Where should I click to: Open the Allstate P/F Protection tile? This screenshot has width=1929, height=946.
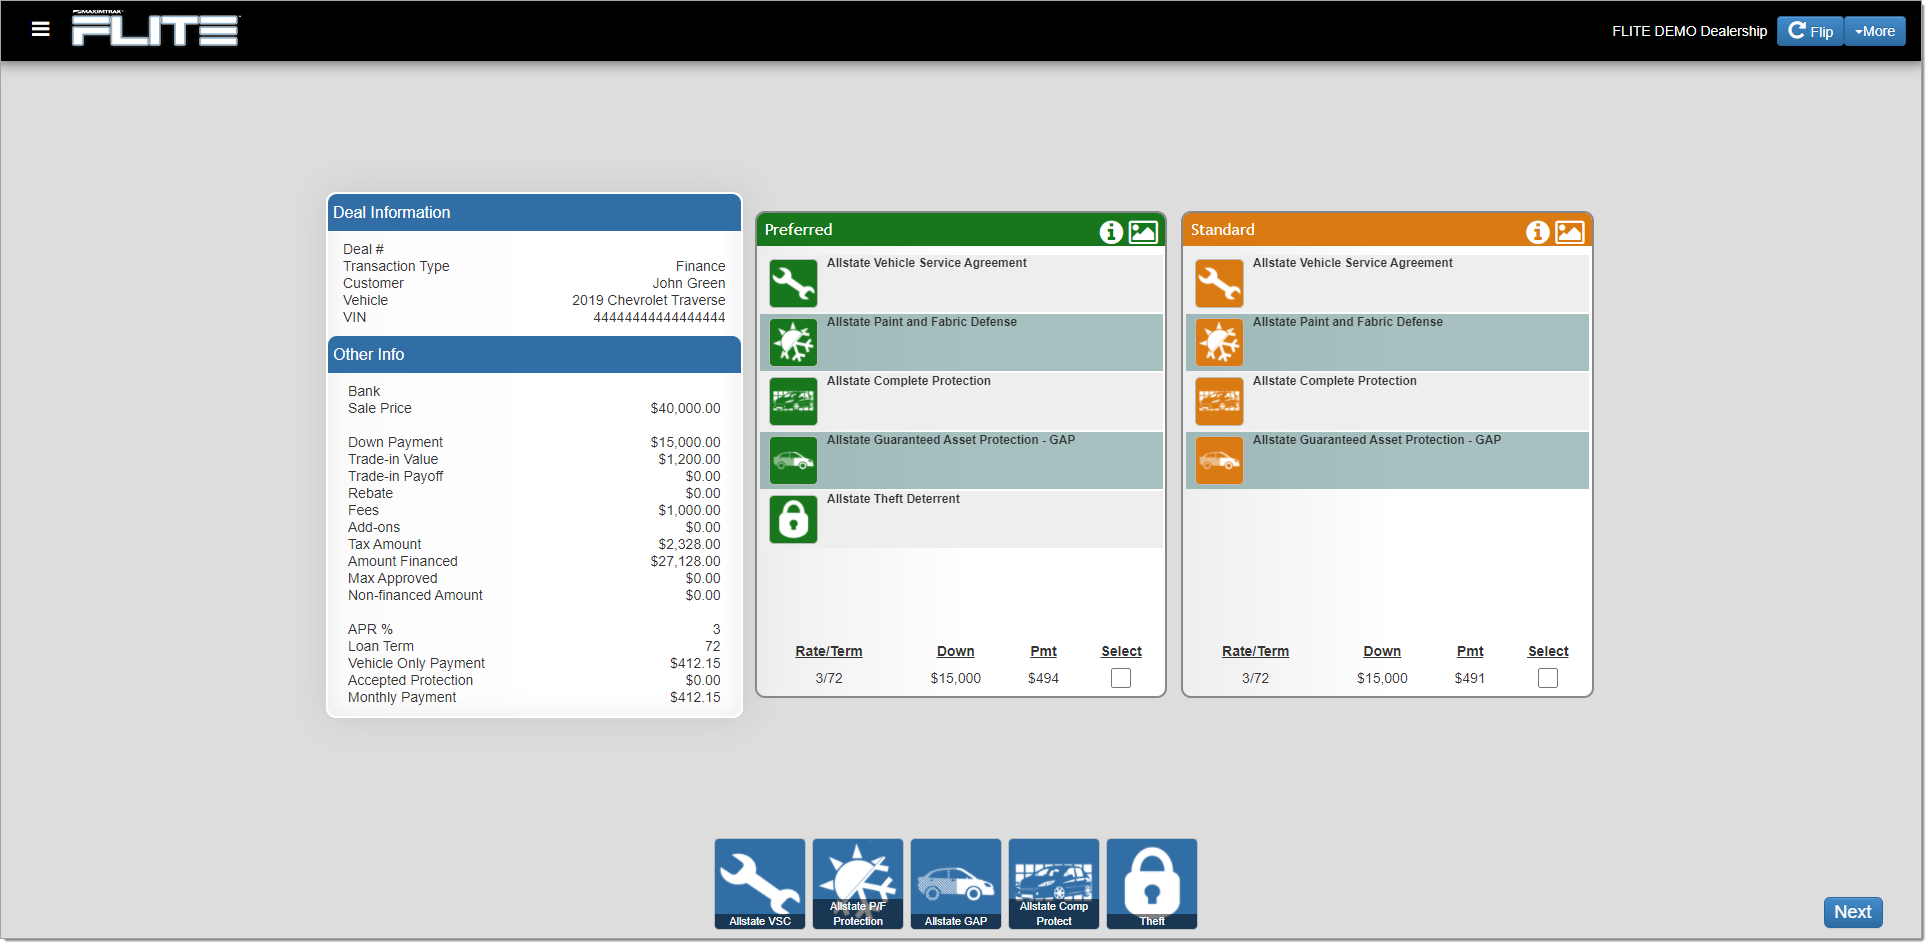pyautogui.click(x=858, y=884)
